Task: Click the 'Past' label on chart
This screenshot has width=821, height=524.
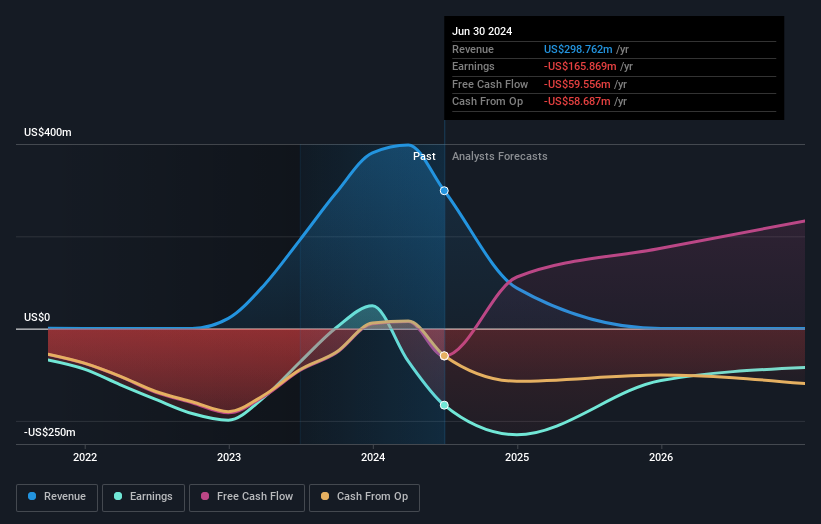Action: (424, 156)
